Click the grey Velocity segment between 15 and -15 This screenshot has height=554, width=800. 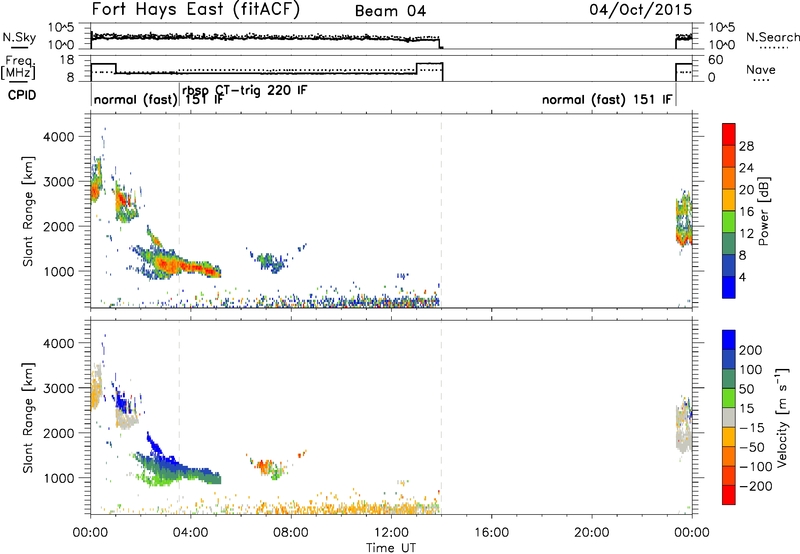coord(729,417)
